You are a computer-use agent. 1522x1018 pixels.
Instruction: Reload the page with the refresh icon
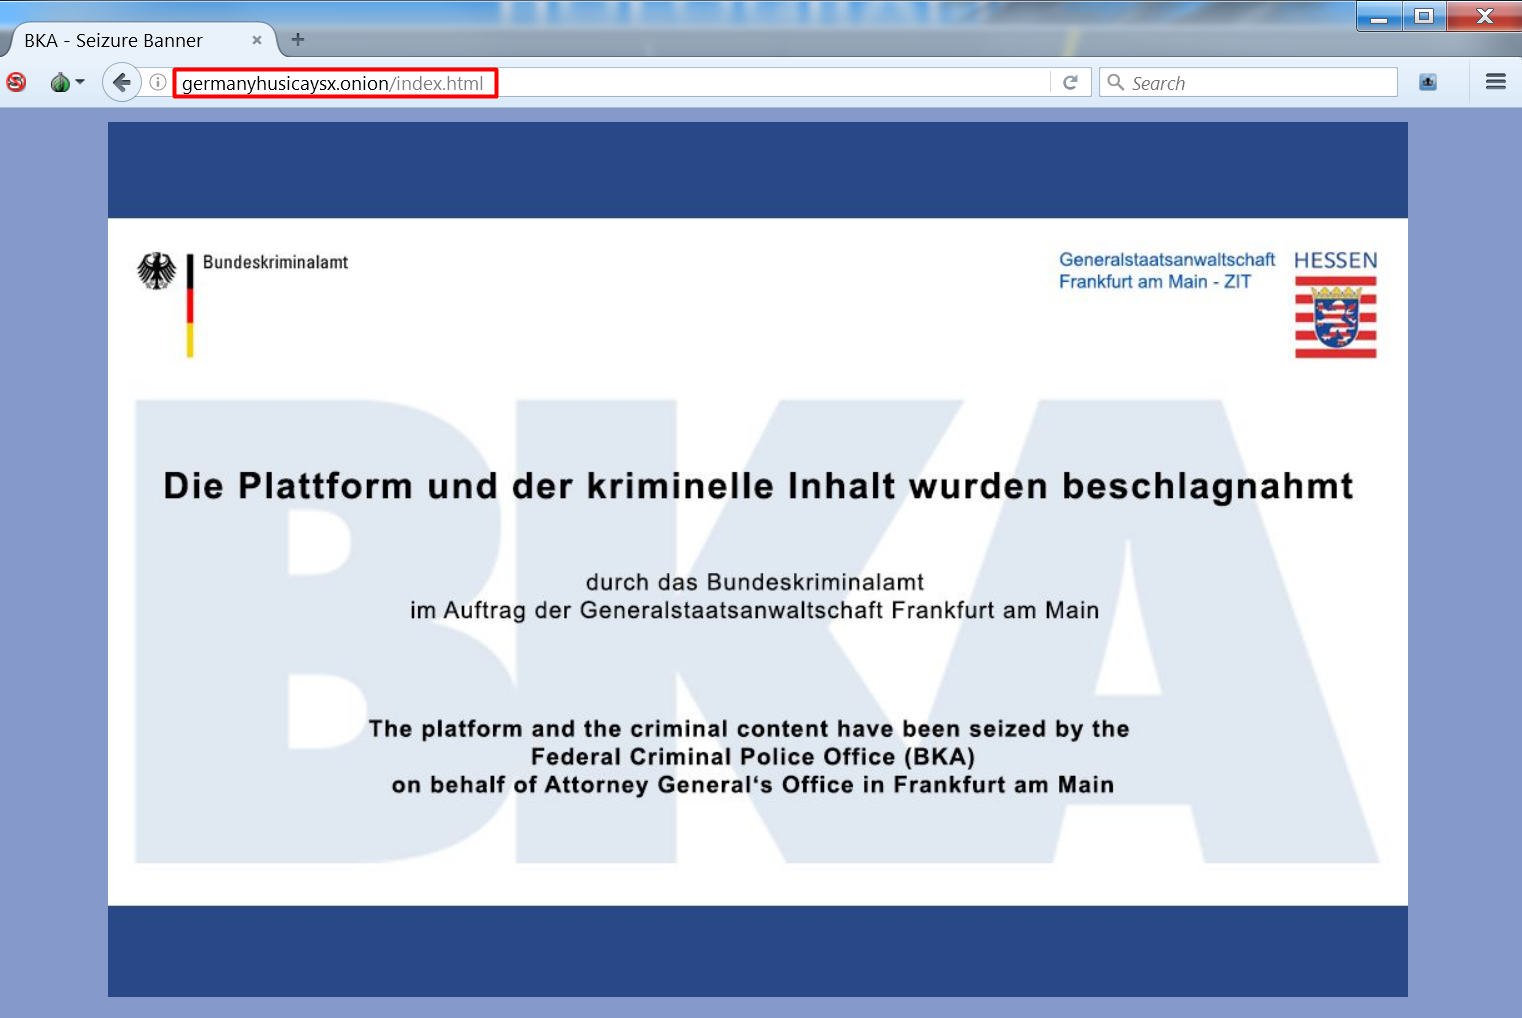pyautogui.click(x=1070, y=83)
